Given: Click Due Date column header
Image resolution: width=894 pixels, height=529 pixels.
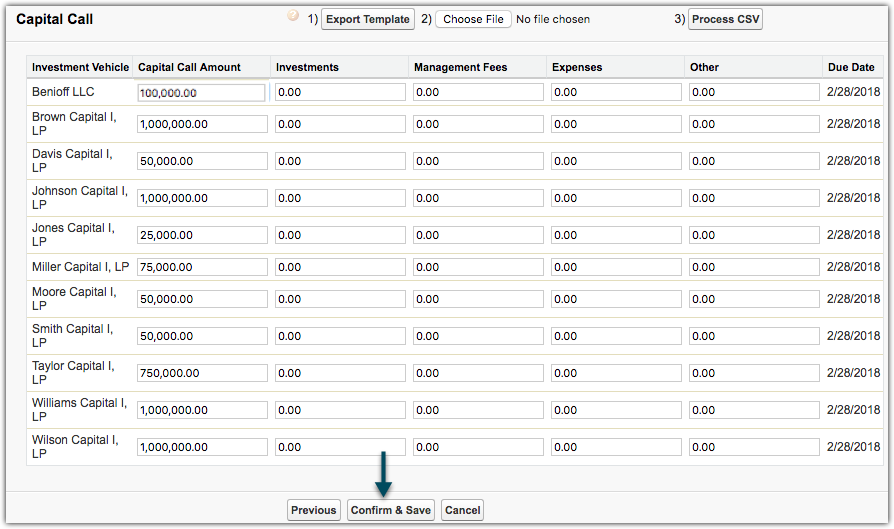Looking at the screenshot, I should point(851,67).
